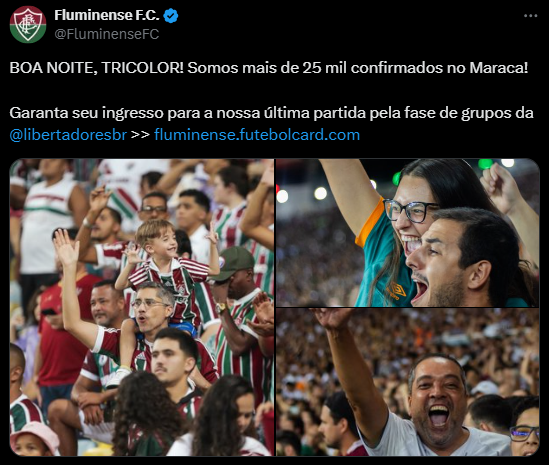The image size is (549, 465).
Task: Open the Fluminense crest profile avatar
Action: pos(28,25)
